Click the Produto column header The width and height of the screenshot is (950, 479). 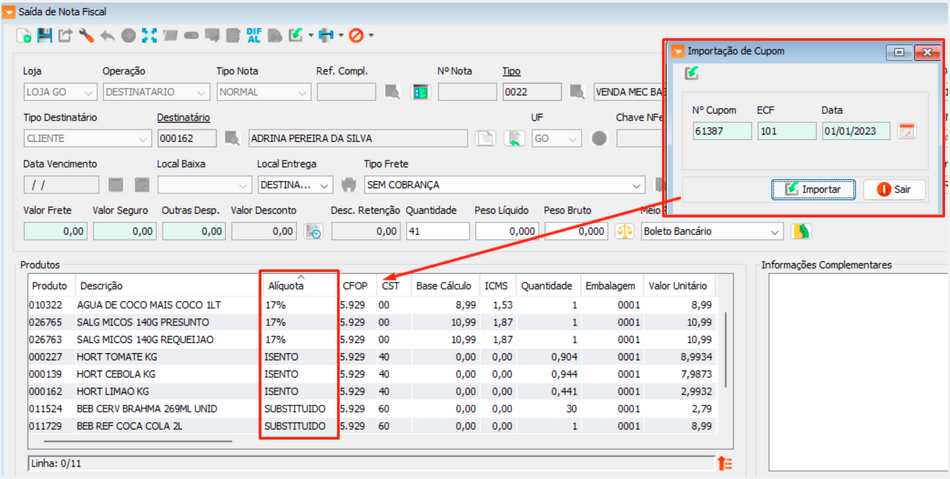pos(52,285)
